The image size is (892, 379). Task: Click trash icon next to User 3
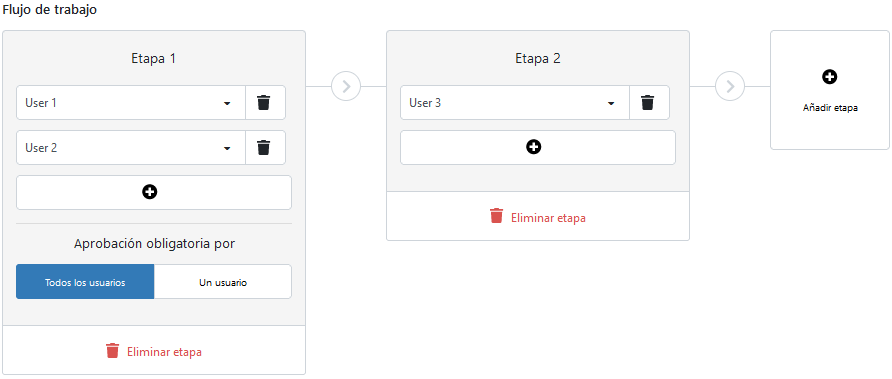649,103
